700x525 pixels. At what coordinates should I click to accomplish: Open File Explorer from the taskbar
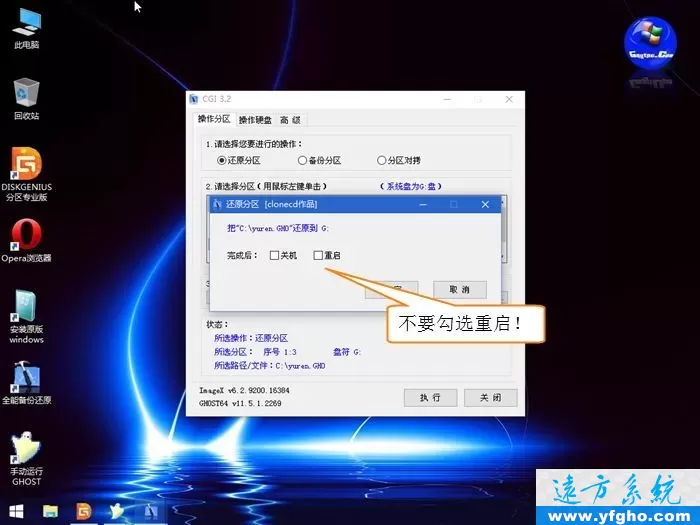50,512
